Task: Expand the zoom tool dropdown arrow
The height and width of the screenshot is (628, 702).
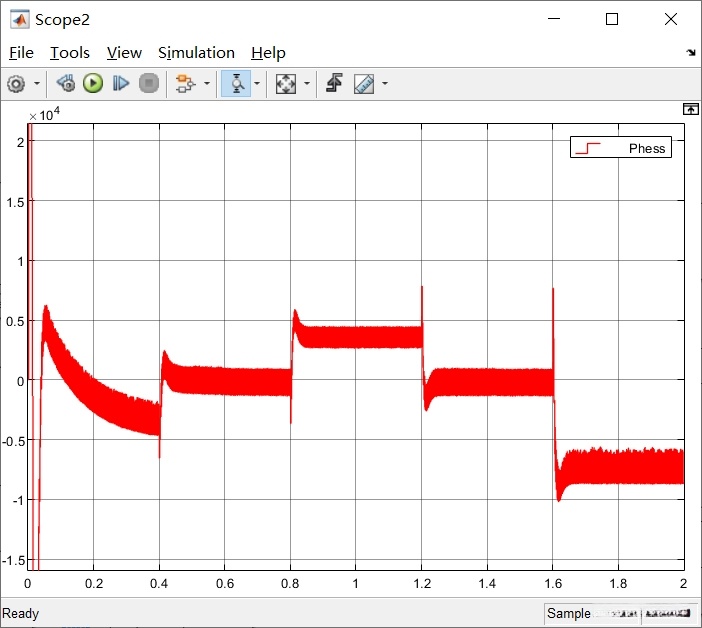Action: click(257, 83)
